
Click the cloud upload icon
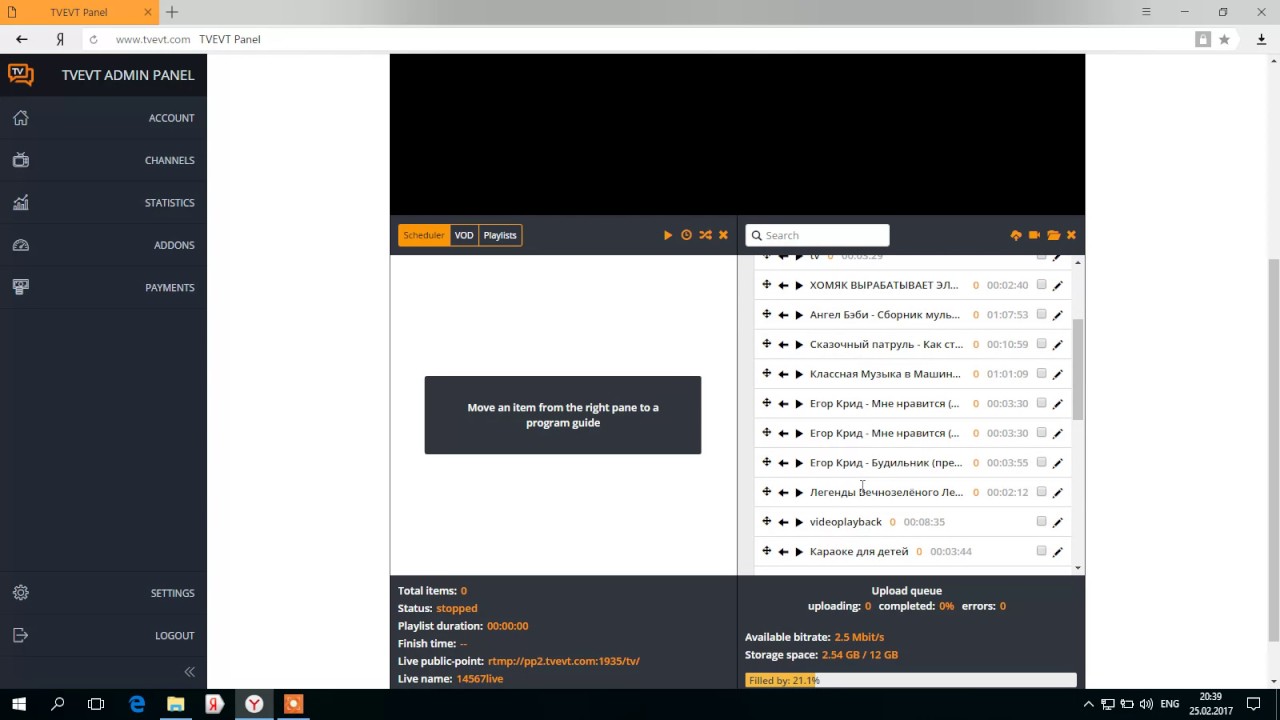1016,235
